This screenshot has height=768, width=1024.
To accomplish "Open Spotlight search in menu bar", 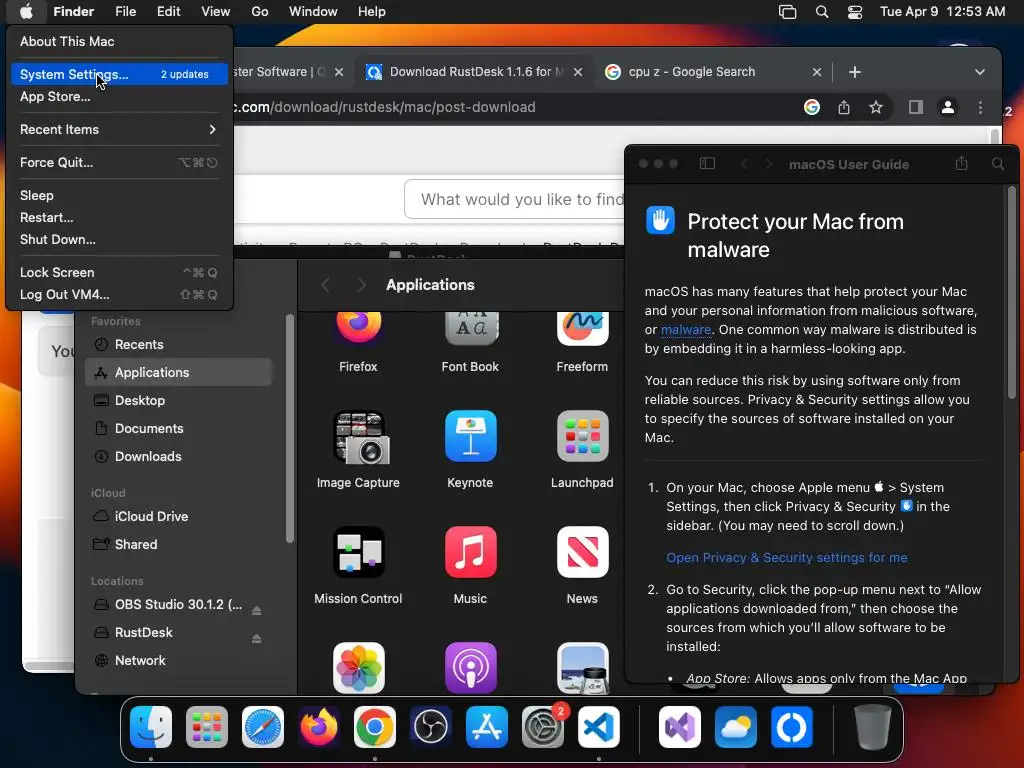I will [x=822, y=12].
